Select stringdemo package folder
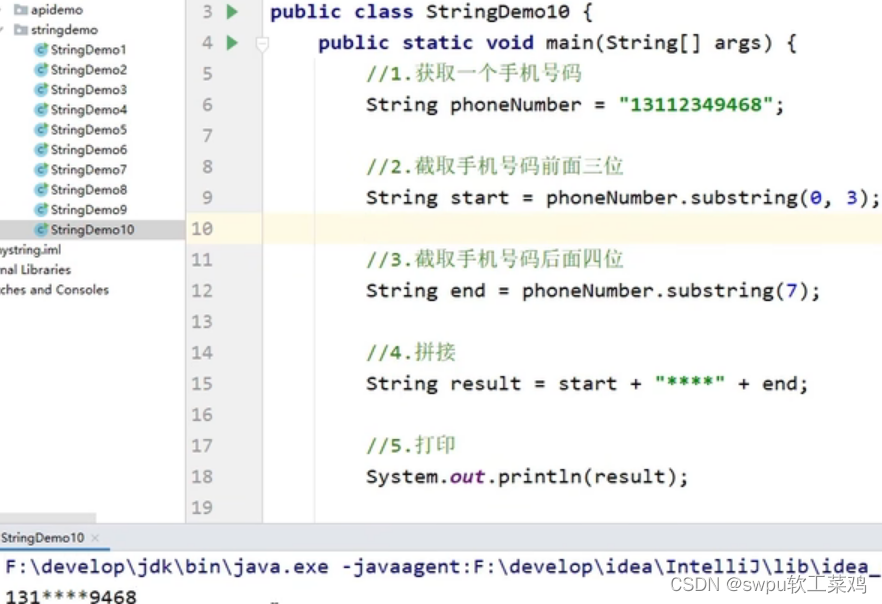Viewport: 882px width, 604px height. pos(64,30)
